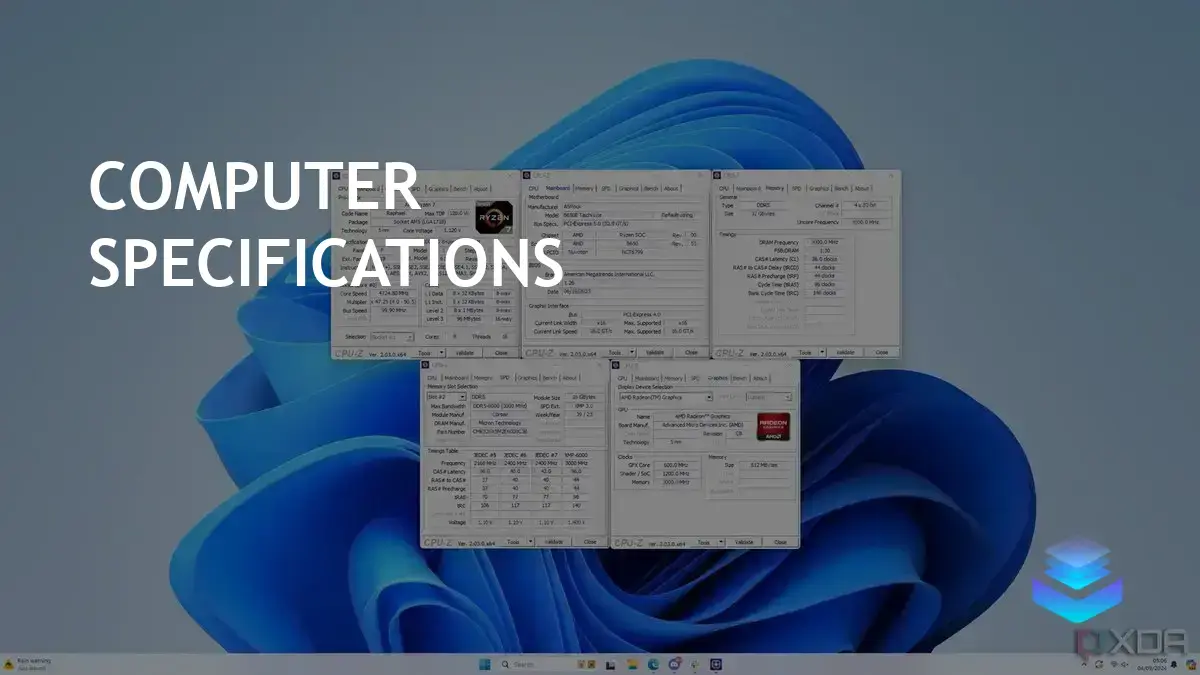The width and height of the screenshot is (1200, 675).
Task: Switch to the CPU tab in the Graphics window
Action: pos(622,378)
